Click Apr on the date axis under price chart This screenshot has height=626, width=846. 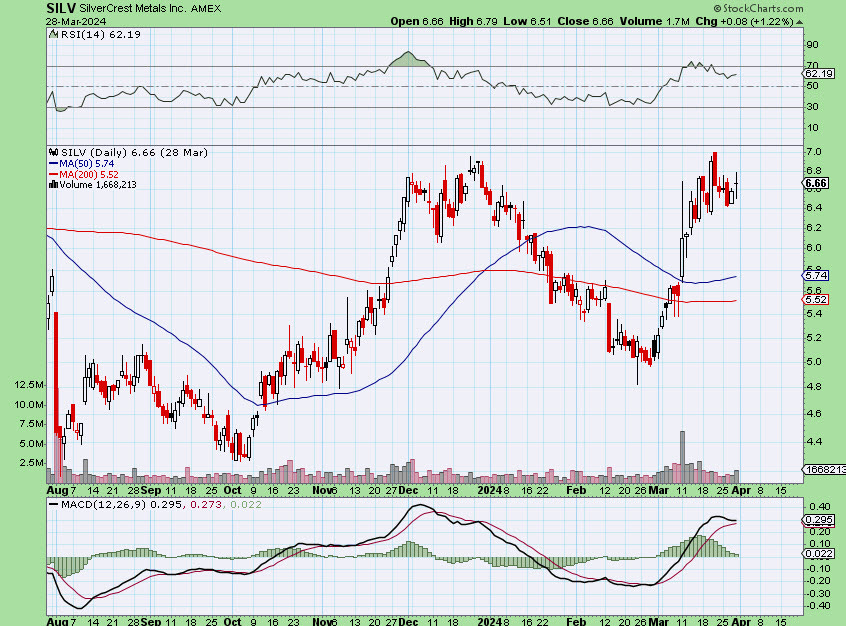pyautogui.click(x=741, y=491)
